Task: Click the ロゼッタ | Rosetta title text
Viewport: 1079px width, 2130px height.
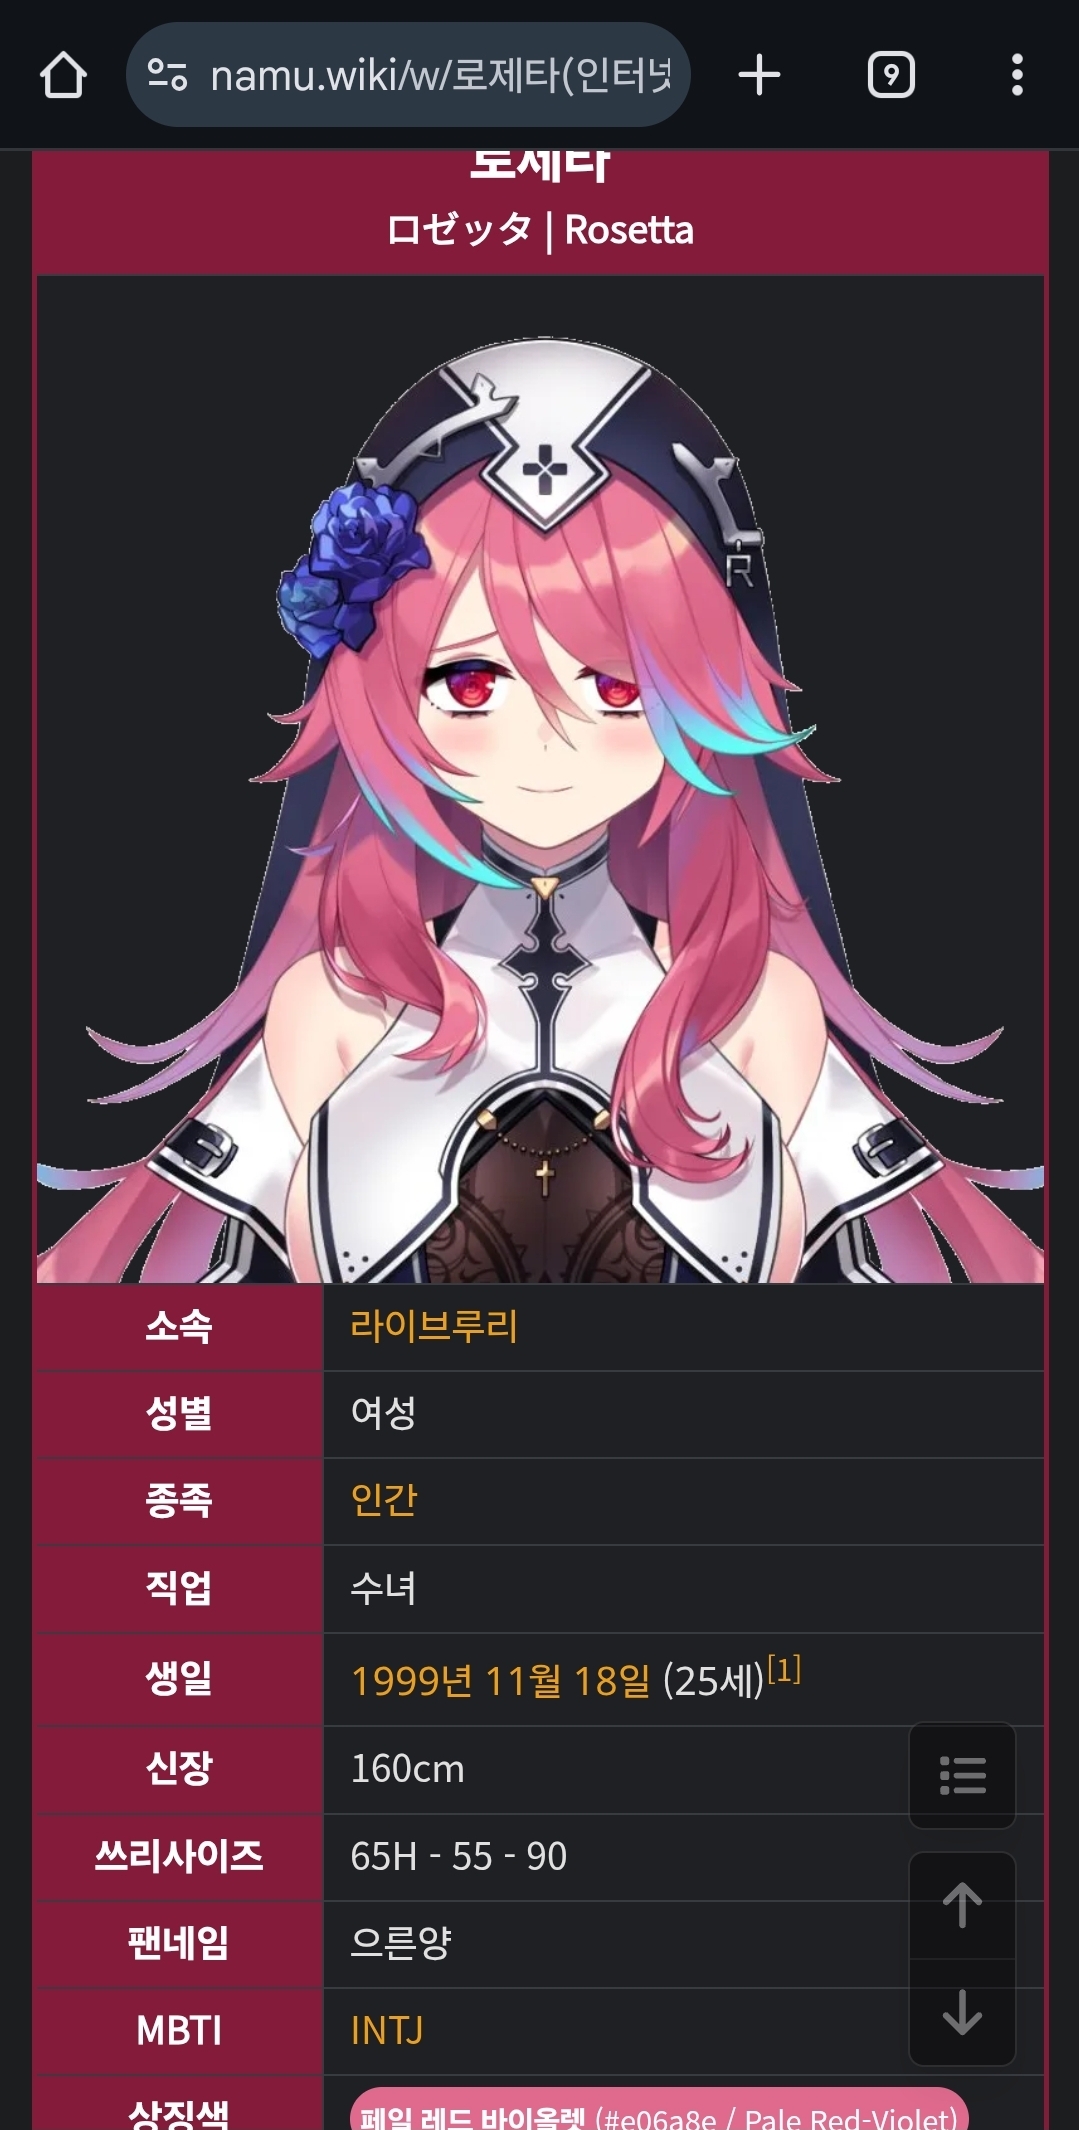Action: tap(540, 230)
